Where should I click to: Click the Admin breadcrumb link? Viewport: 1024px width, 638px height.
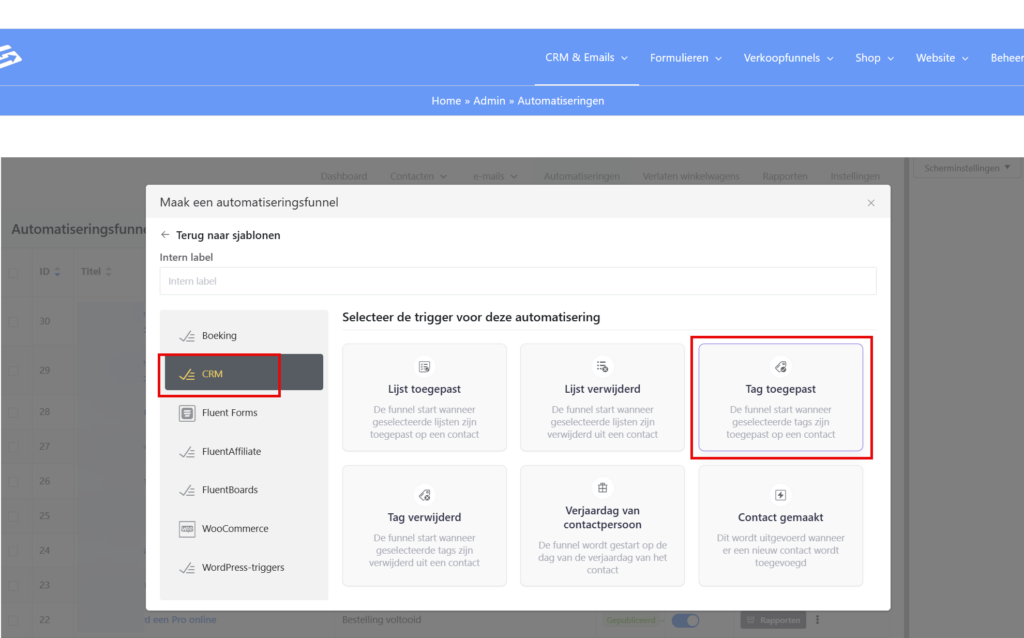coord(489,101)
